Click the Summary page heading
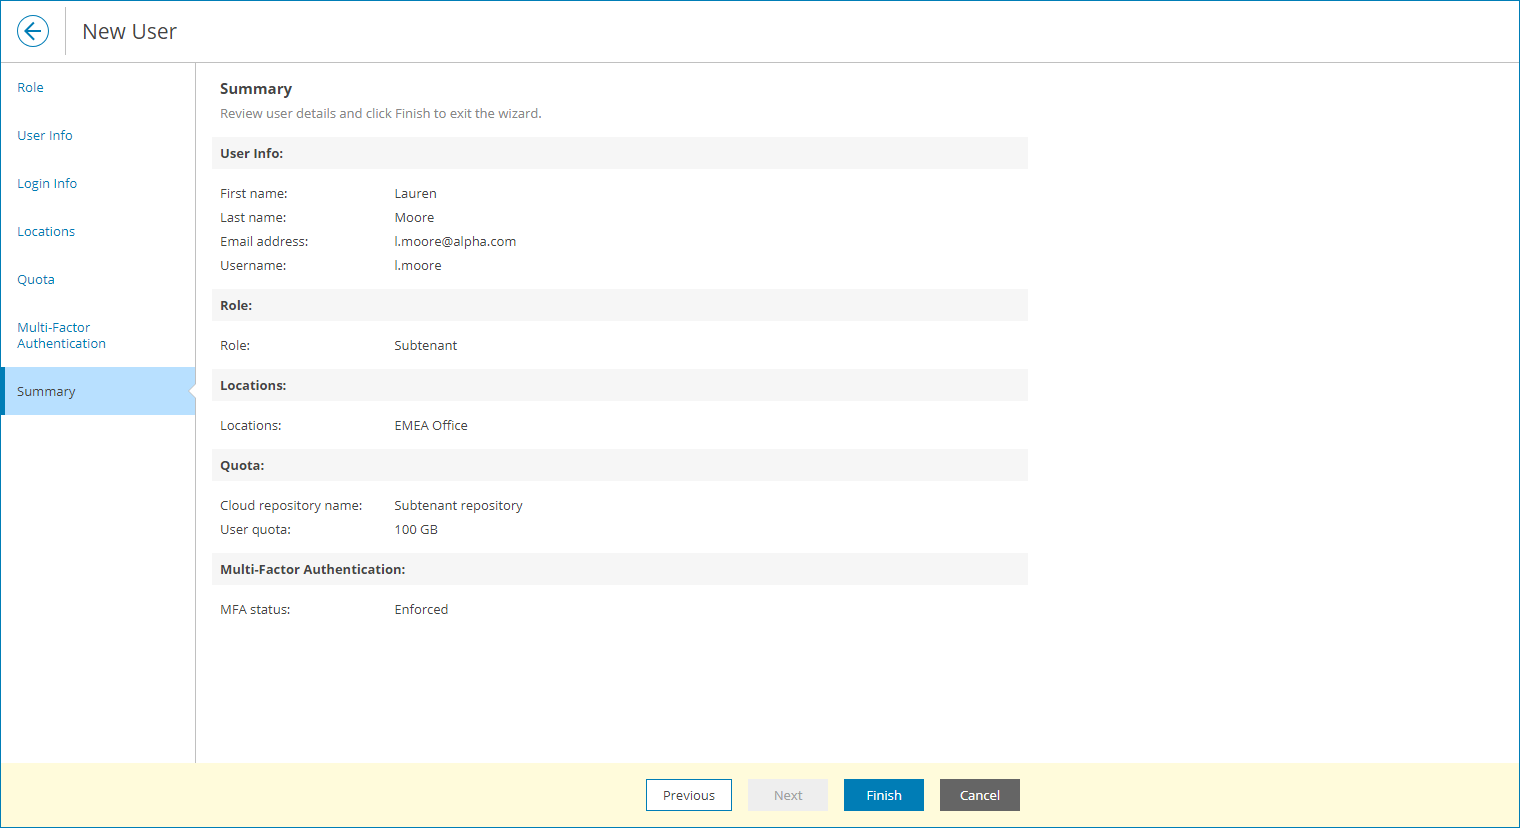 click(x=256, y=89)
